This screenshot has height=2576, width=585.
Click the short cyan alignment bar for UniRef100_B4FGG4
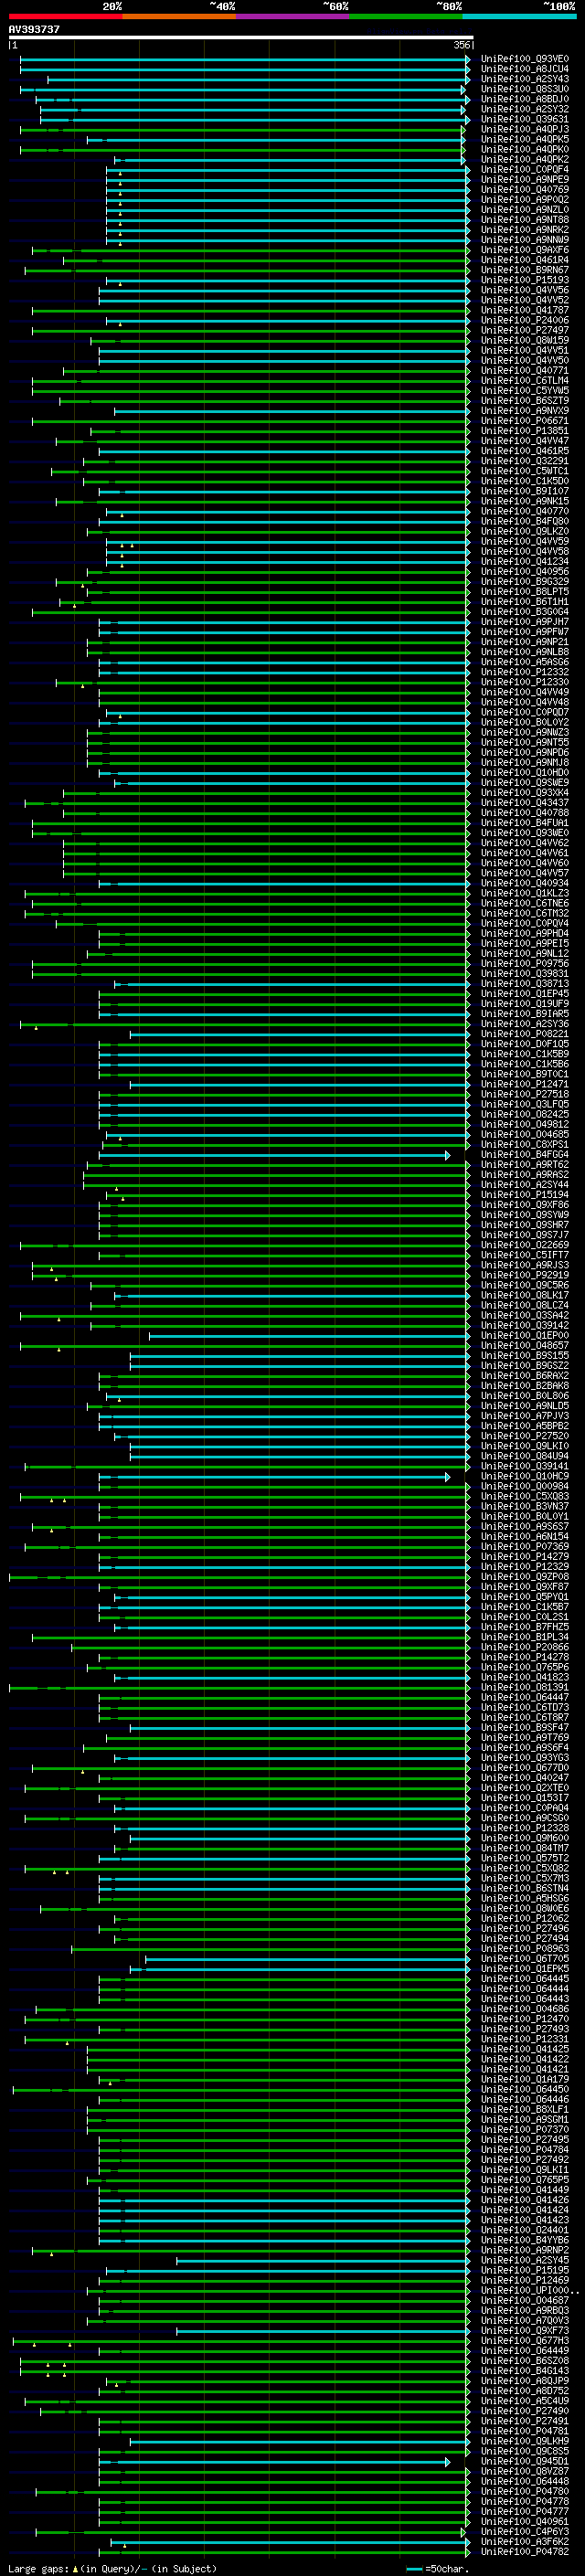[275, 1155]
